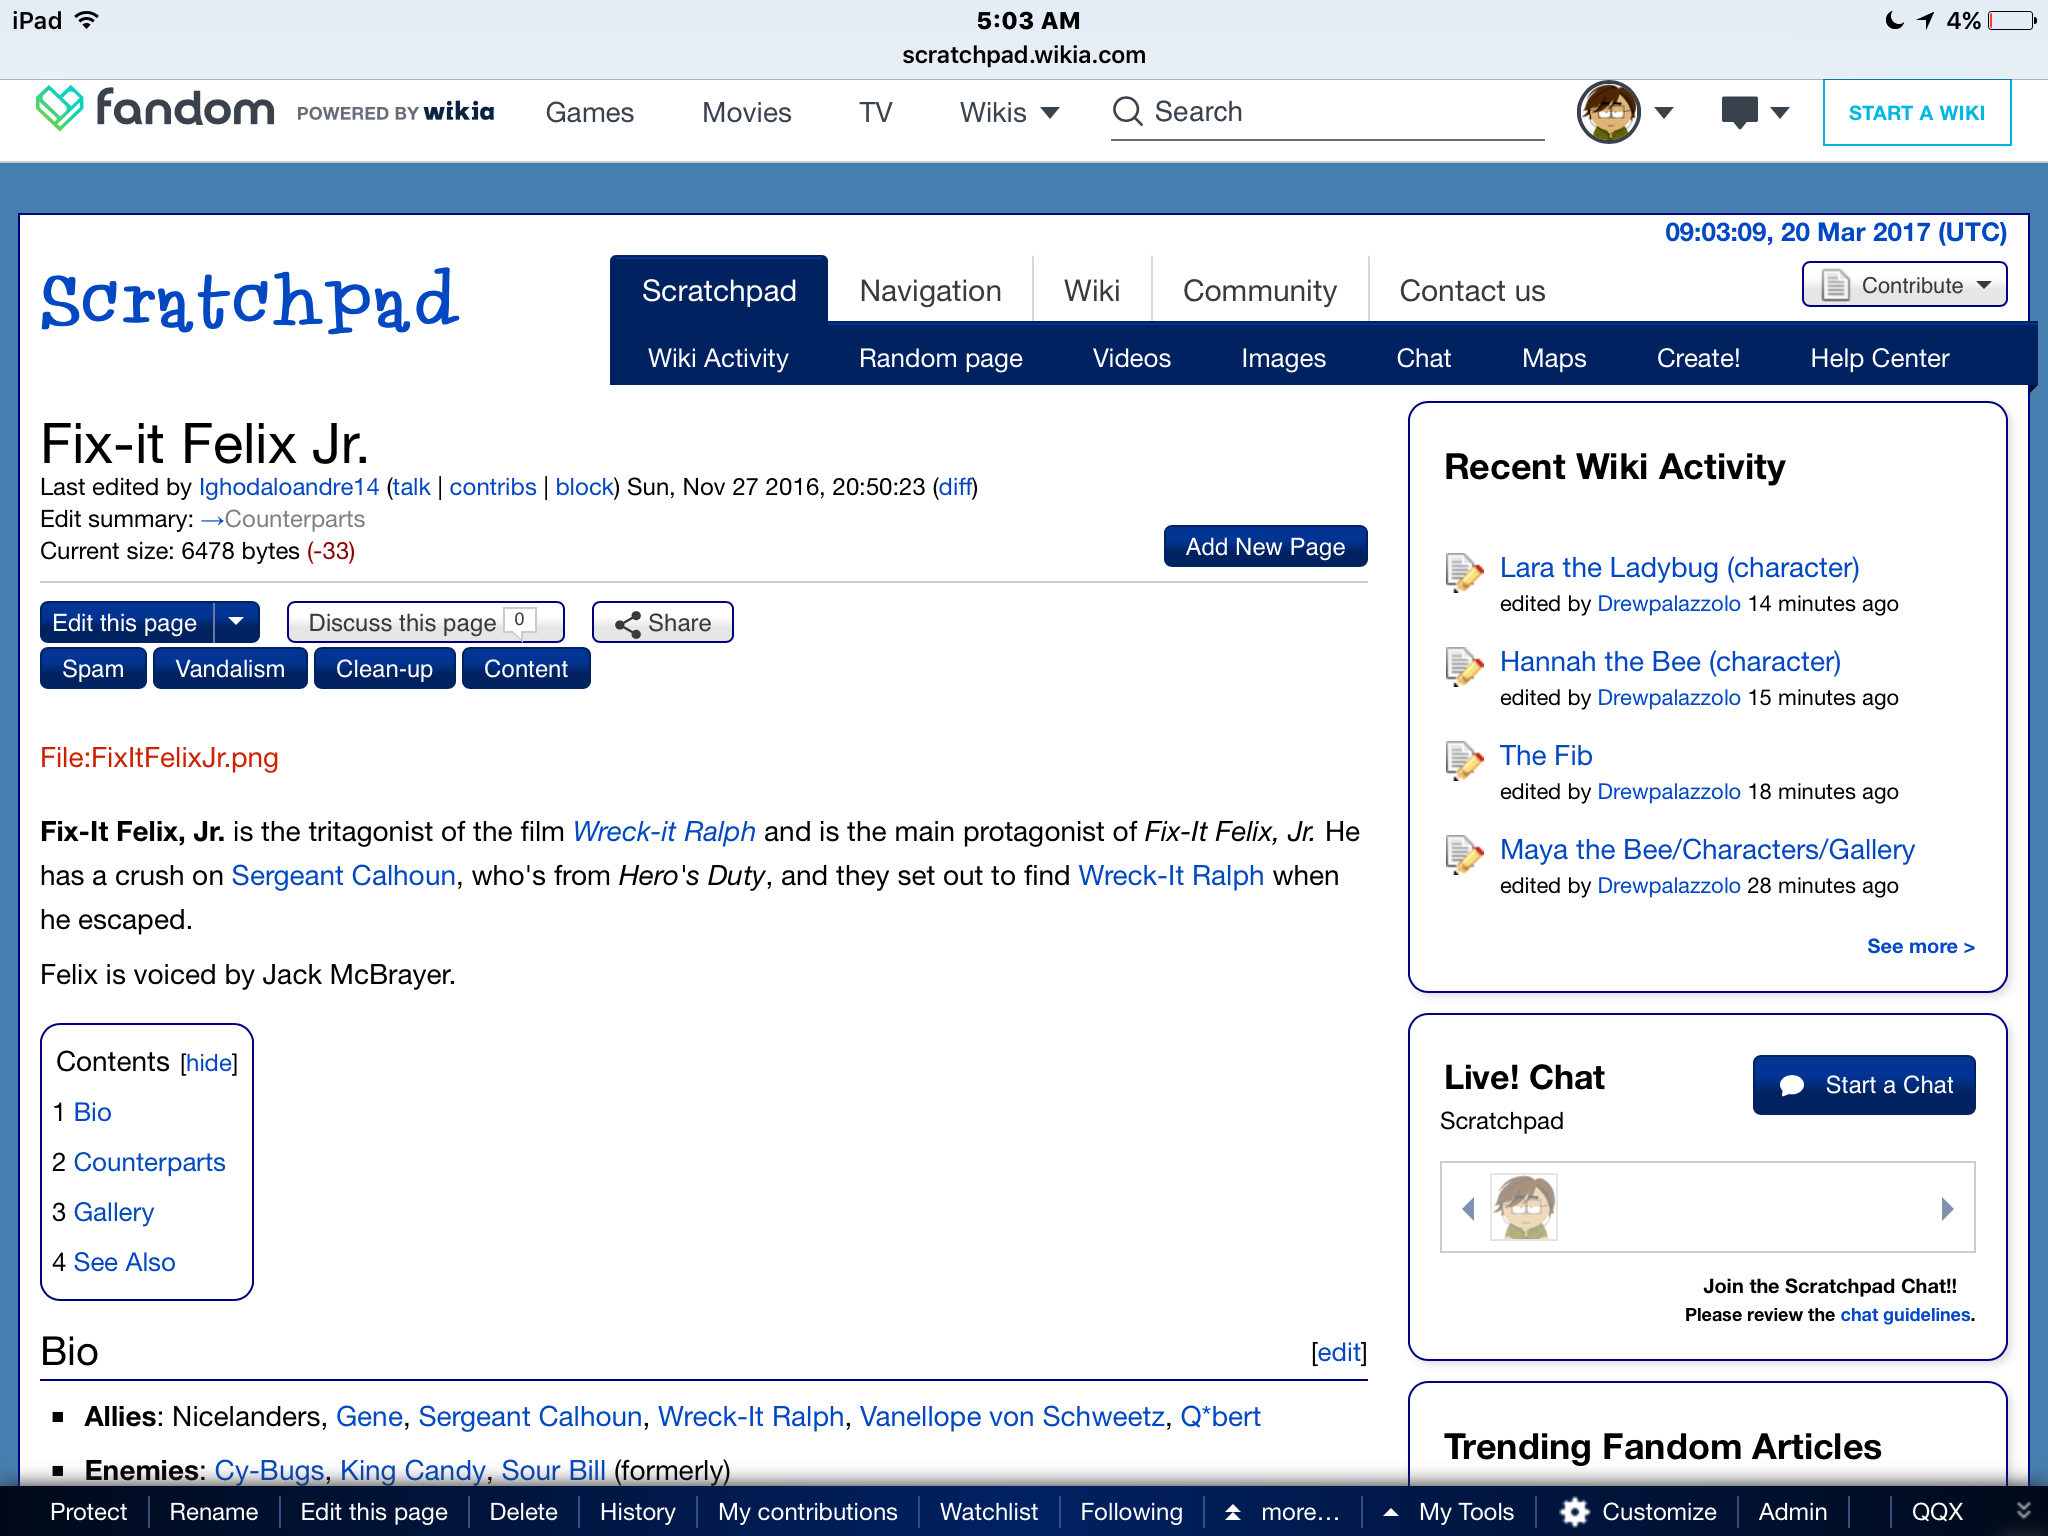Hide the Contents table

tap(209, 1063)
